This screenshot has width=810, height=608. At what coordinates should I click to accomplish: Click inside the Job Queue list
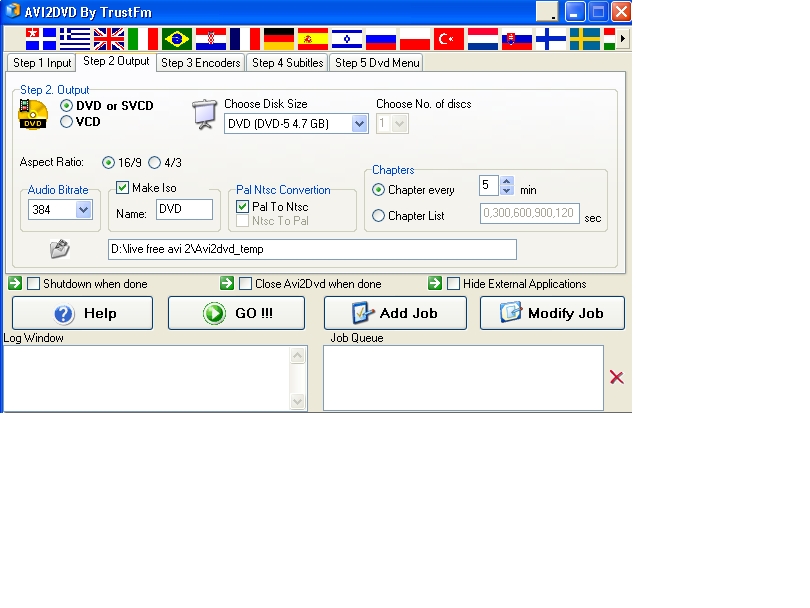[463, 378]
